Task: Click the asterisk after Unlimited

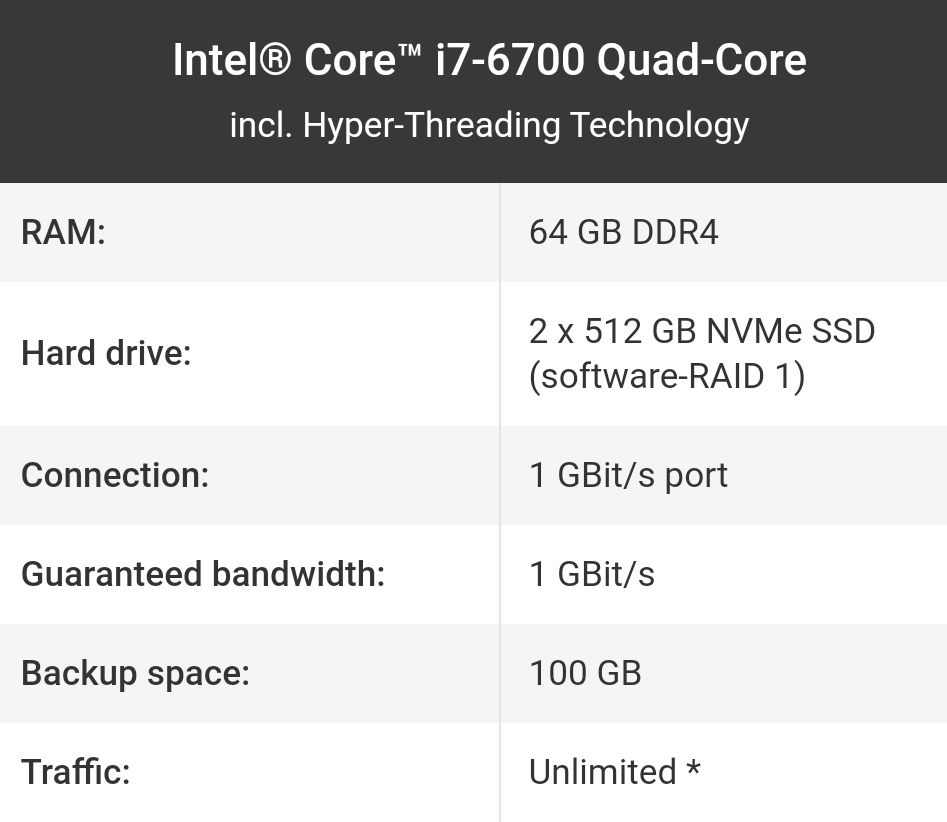Action: [693, 767]
